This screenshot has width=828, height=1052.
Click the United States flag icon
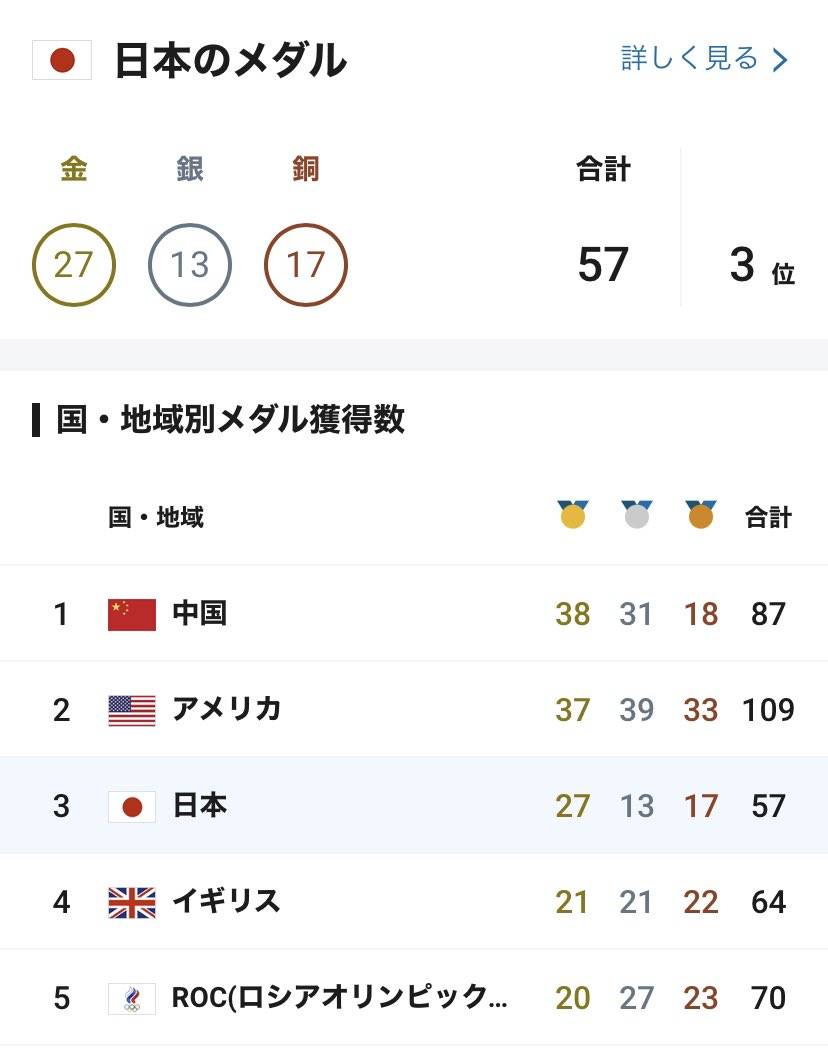(x=132, y=710)
